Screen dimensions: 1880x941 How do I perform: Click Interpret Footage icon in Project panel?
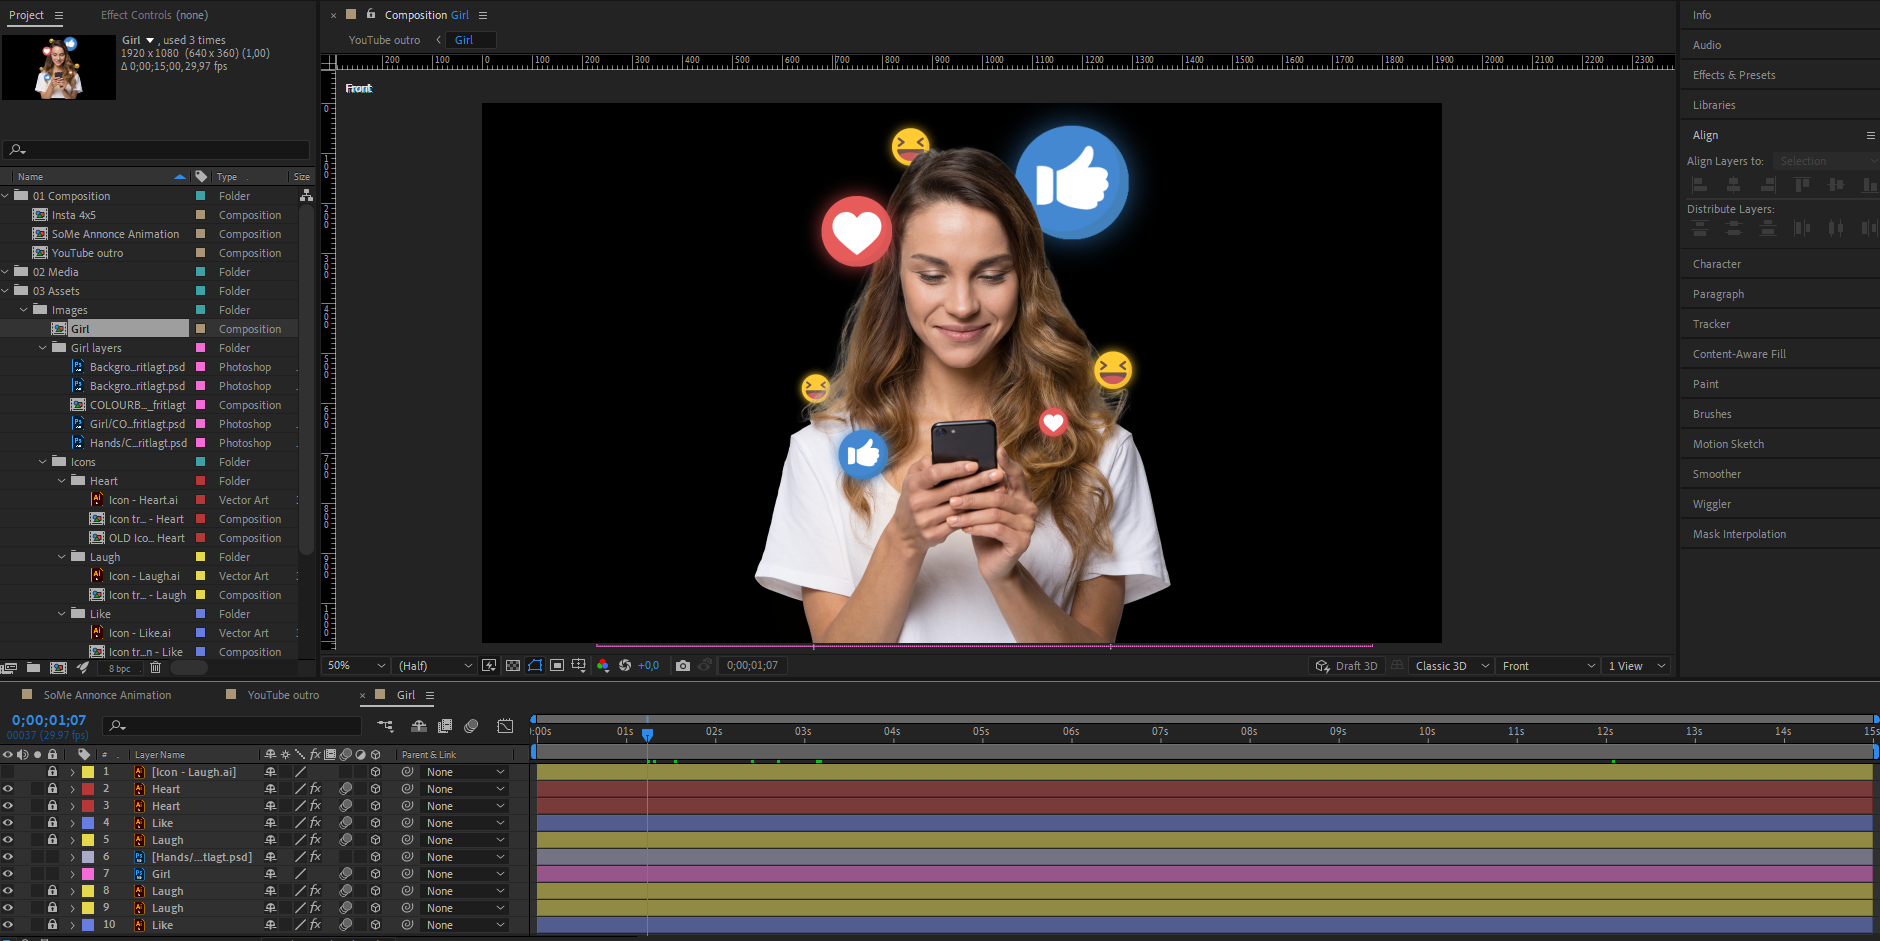click(x=9, y=668)
